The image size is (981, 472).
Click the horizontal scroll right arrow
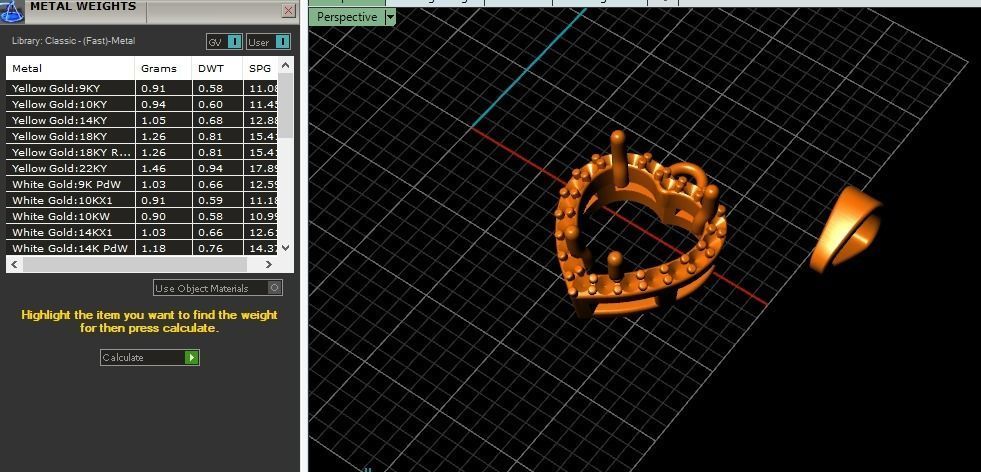(x=269, y=265)
